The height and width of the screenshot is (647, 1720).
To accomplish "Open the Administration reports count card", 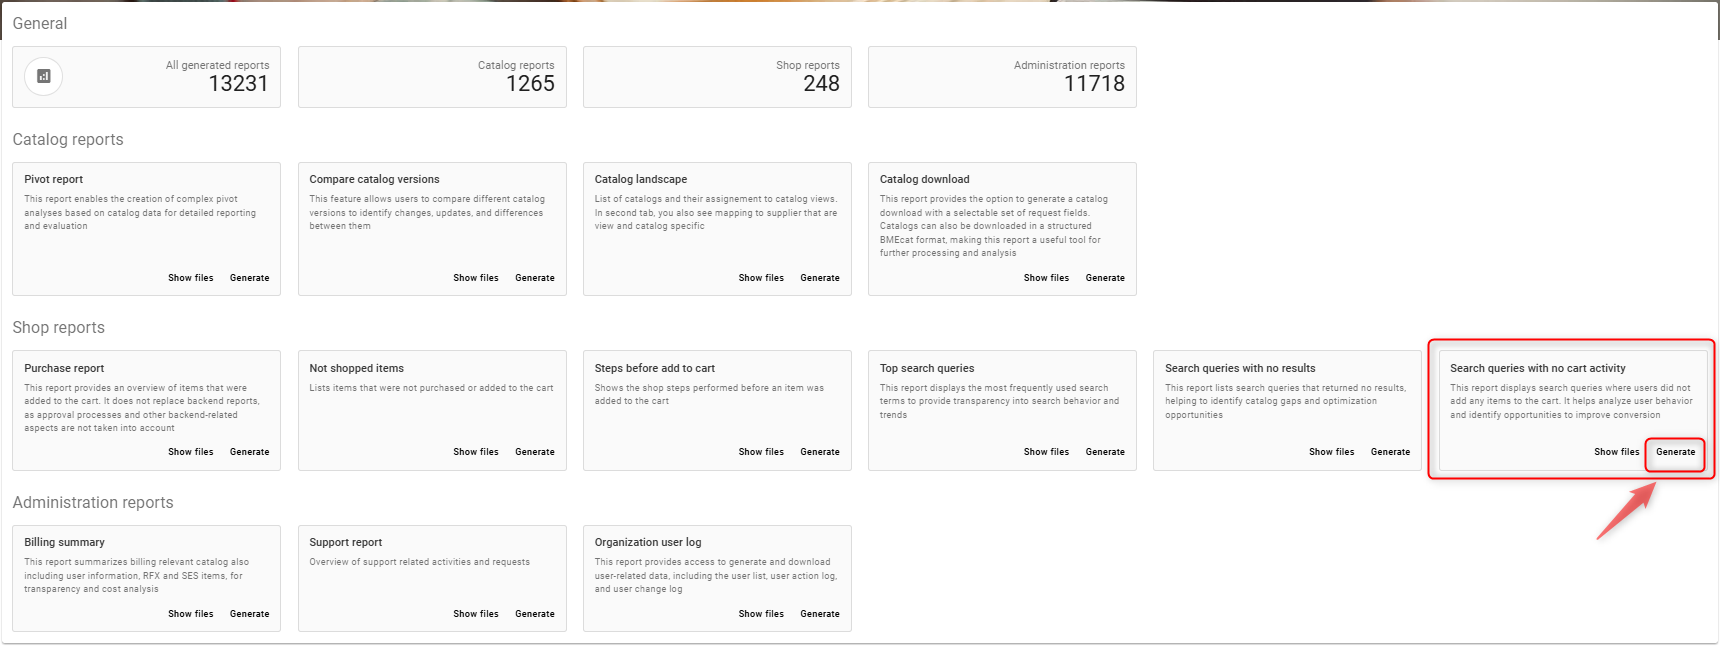I will pos(1002,77).
